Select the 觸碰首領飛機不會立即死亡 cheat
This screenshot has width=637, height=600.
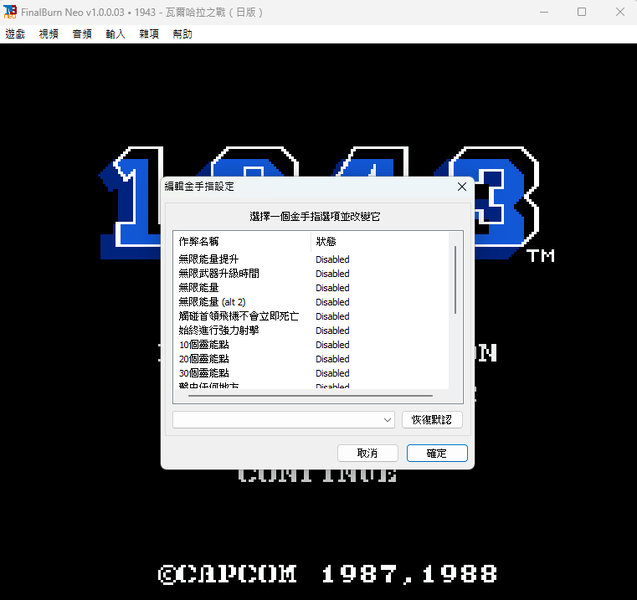point(312,316)
